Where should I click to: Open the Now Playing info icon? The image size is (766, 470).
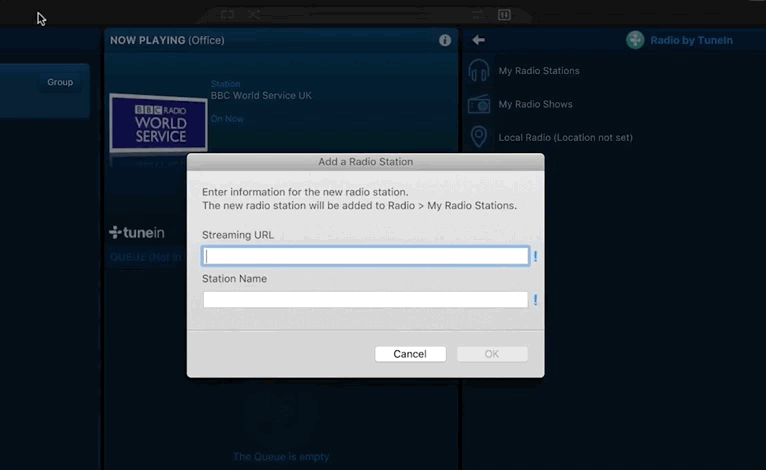click(445, 40)
